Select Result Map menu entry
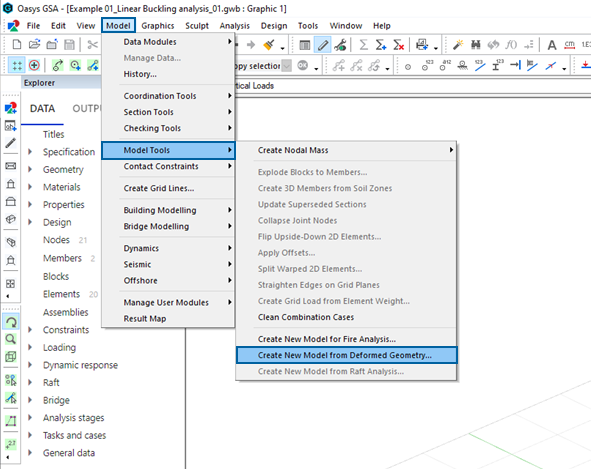Image resolution: width=591 pixels, height=469 pixels. tap(168, 319)
